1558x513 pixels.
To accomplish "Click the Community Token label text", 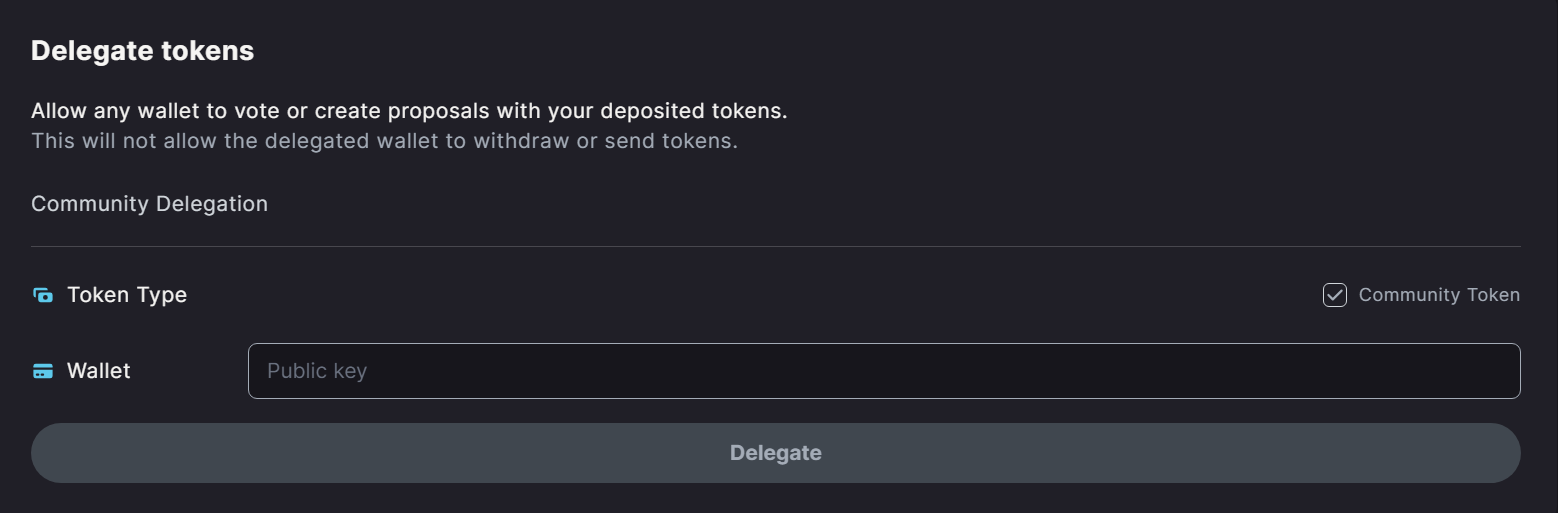I will point(1439,295).
